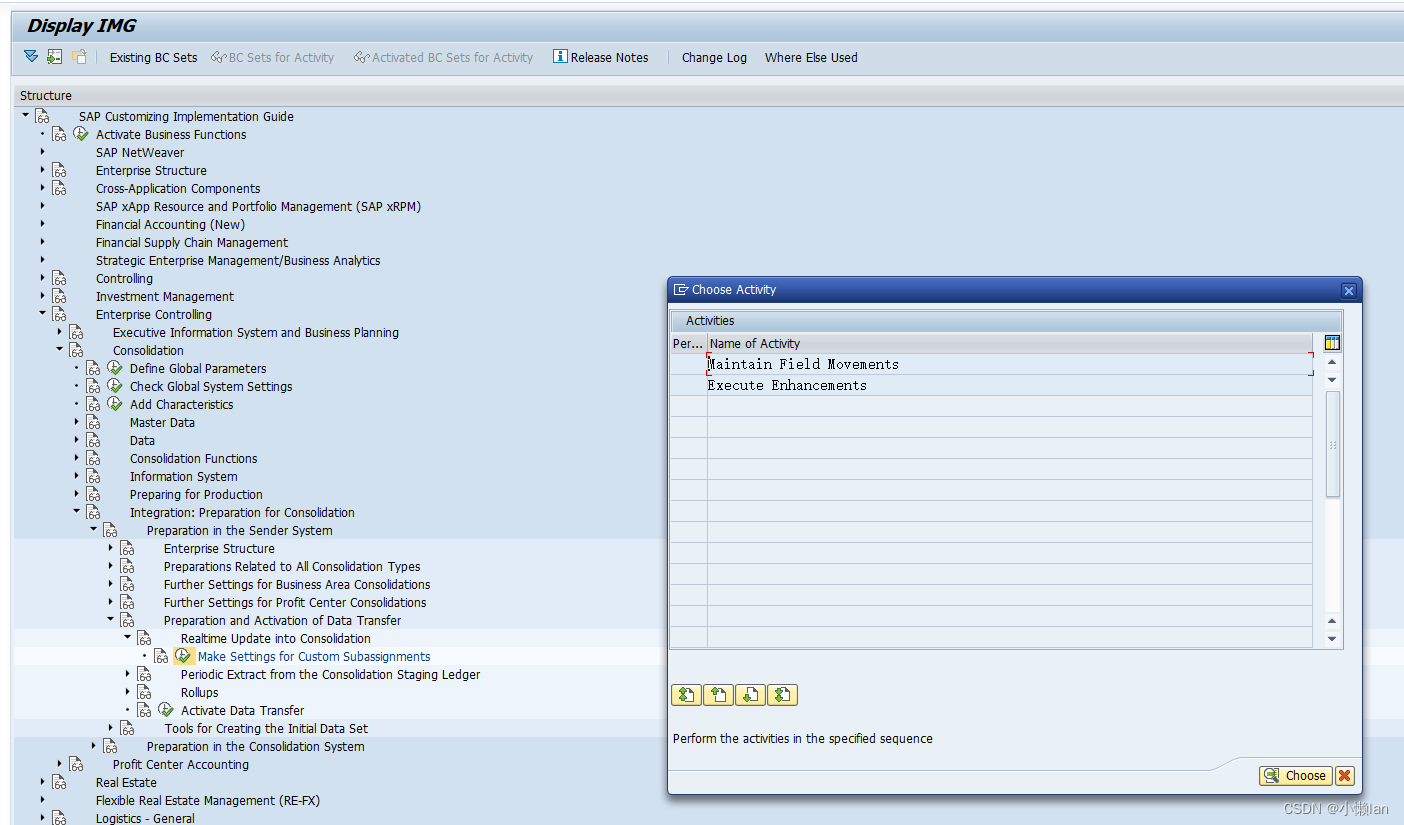Open documentation icon for Add Characteristics

coord(93,404)
